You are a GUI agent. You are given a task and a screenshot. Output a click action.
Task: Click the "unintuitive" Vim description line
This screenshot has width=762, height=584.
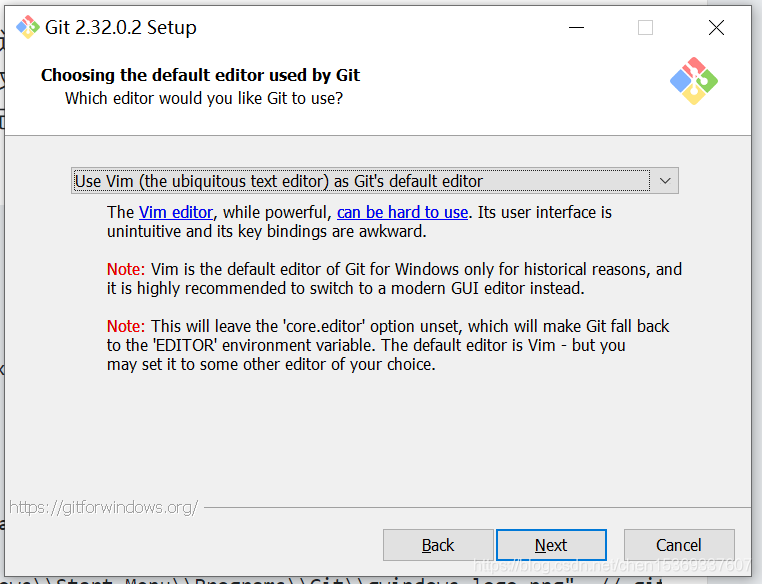[x=266, y=231]
